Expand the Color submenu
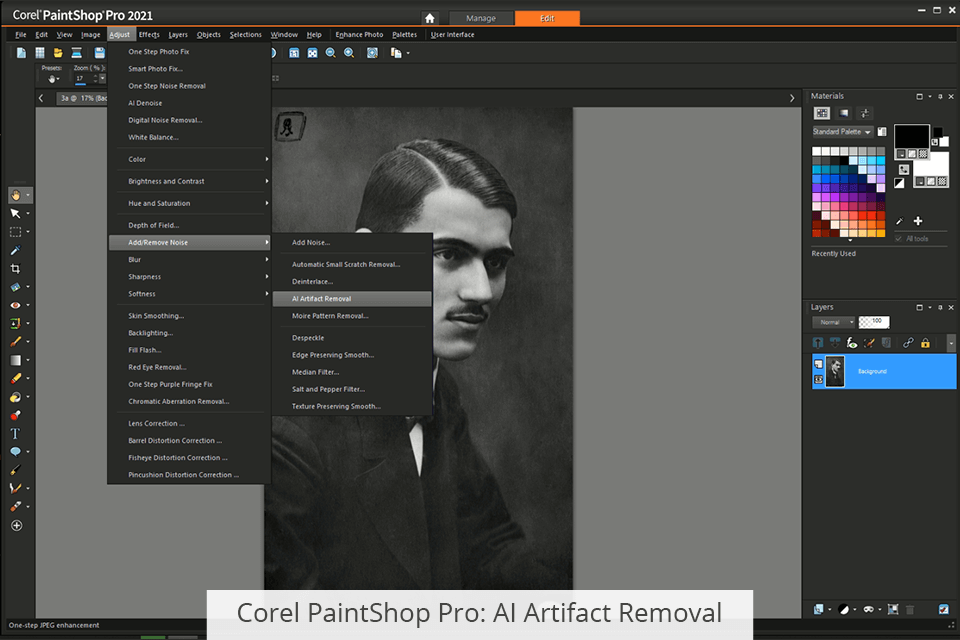Viewport: 960px width, 640px height. (x=190, y=159)
